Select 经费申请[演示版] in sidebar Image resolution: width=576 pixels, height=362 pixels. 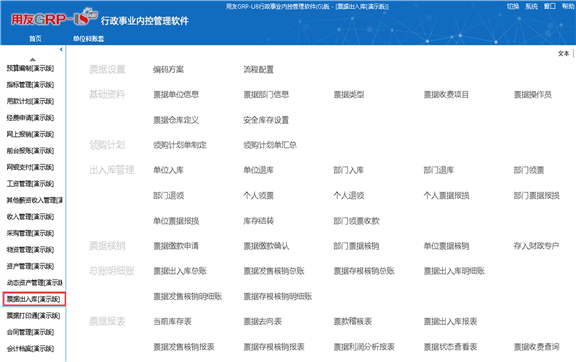[x=30, y=118]
